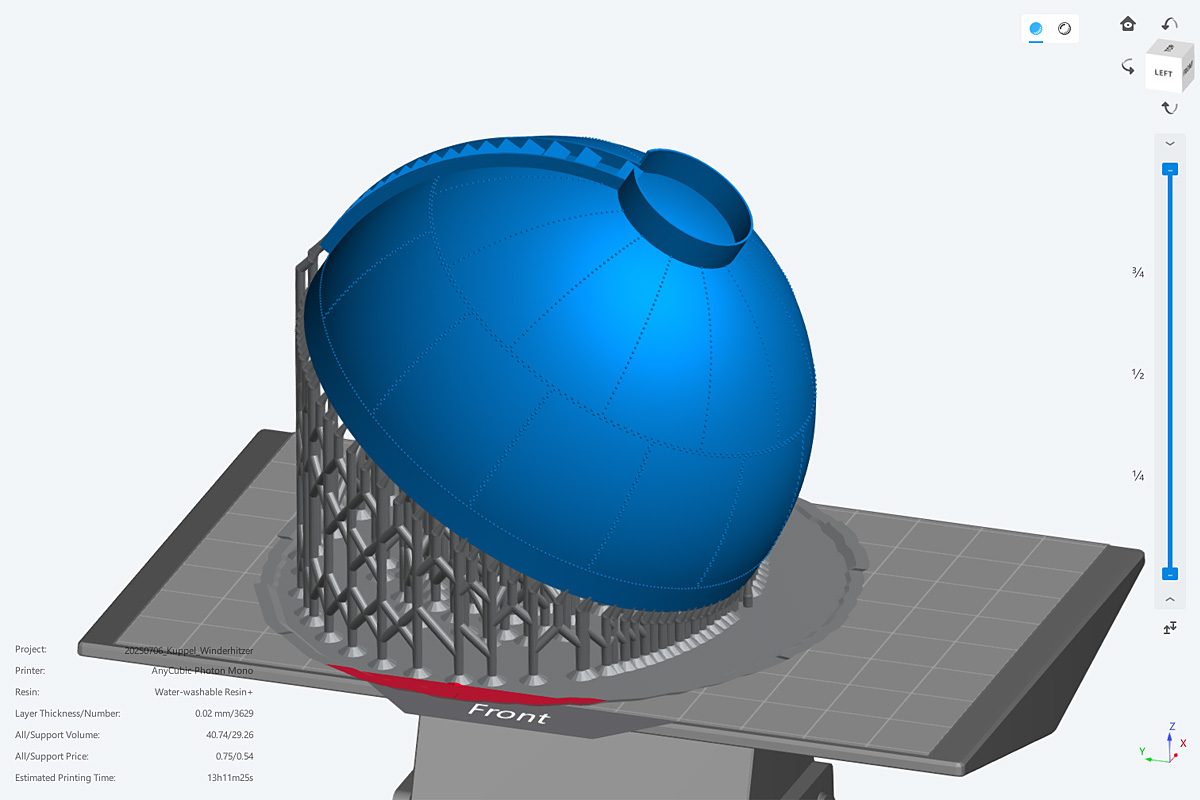Click layer clipping icon below the slider

click(x=1169, y=627)
